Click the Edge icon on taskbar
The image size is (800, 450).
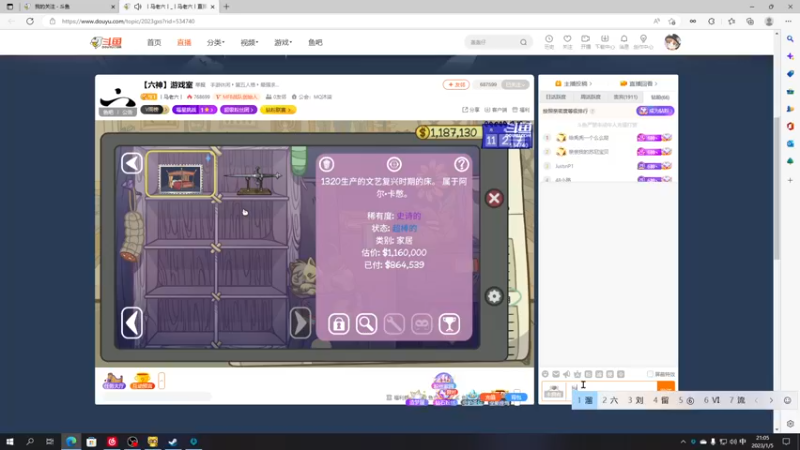71,441
